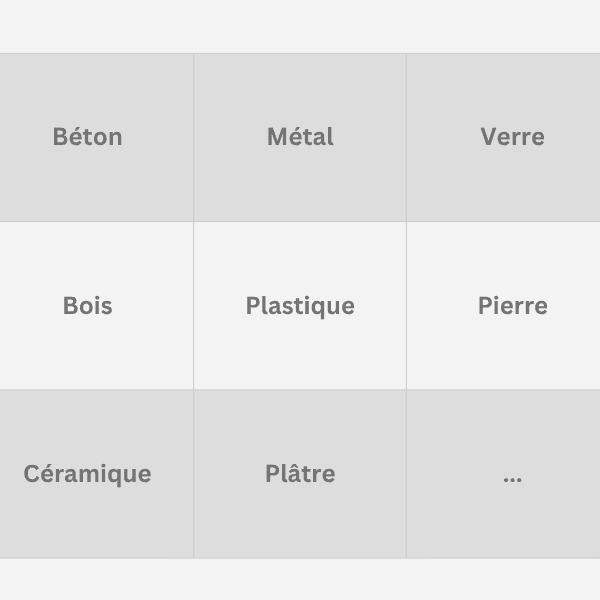Click the Pierre tile

coord(512,306)
